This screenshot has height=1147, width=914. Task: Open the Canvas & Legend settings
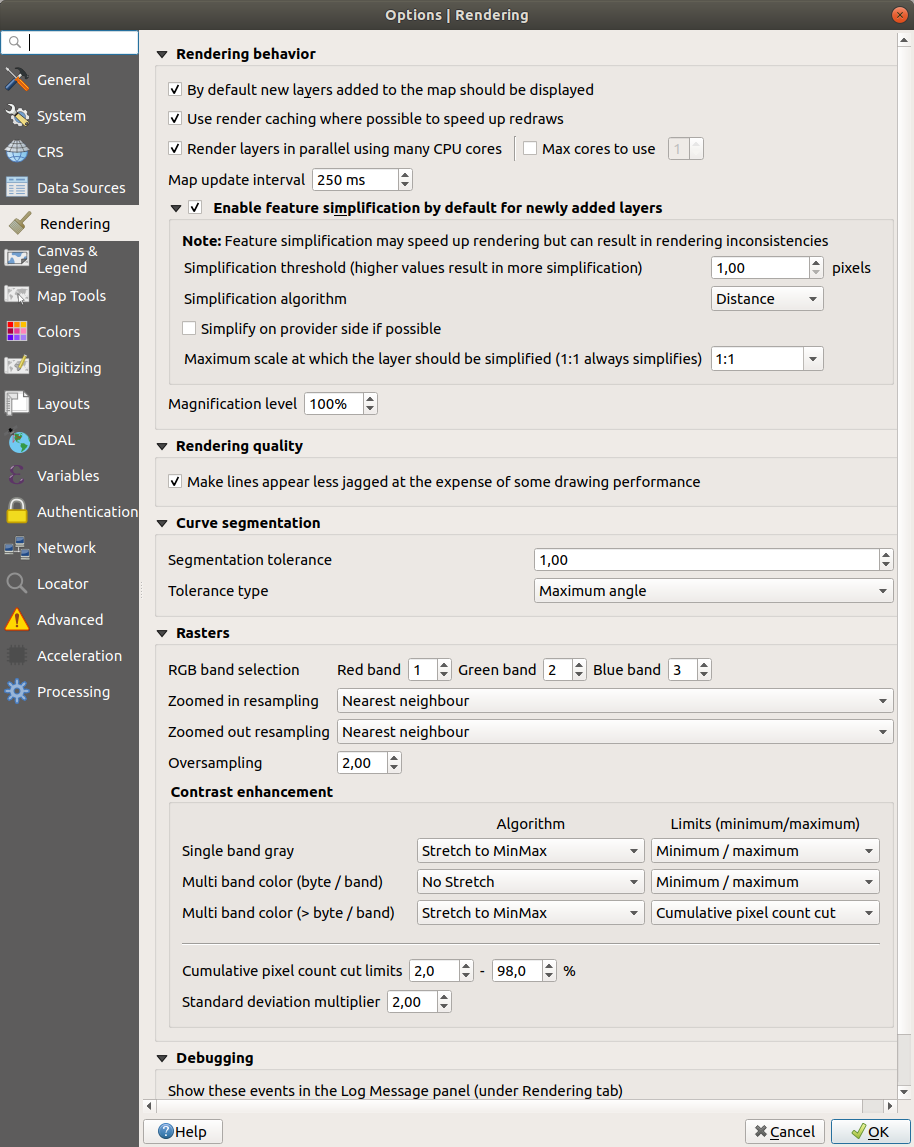click(x=70, y=258)
